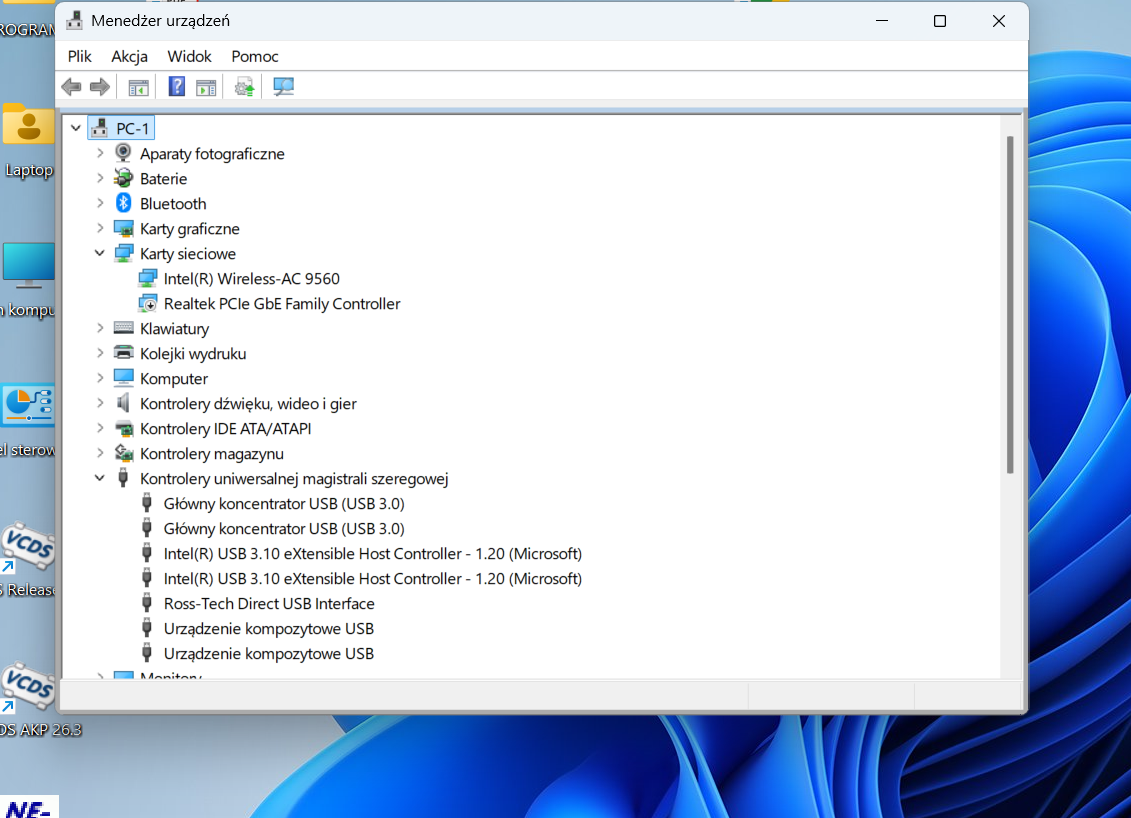The width and height of the screenshot is (1131, 818).
Task: Click the Klawiatury keyboard icon
Action: coord(123,328)
